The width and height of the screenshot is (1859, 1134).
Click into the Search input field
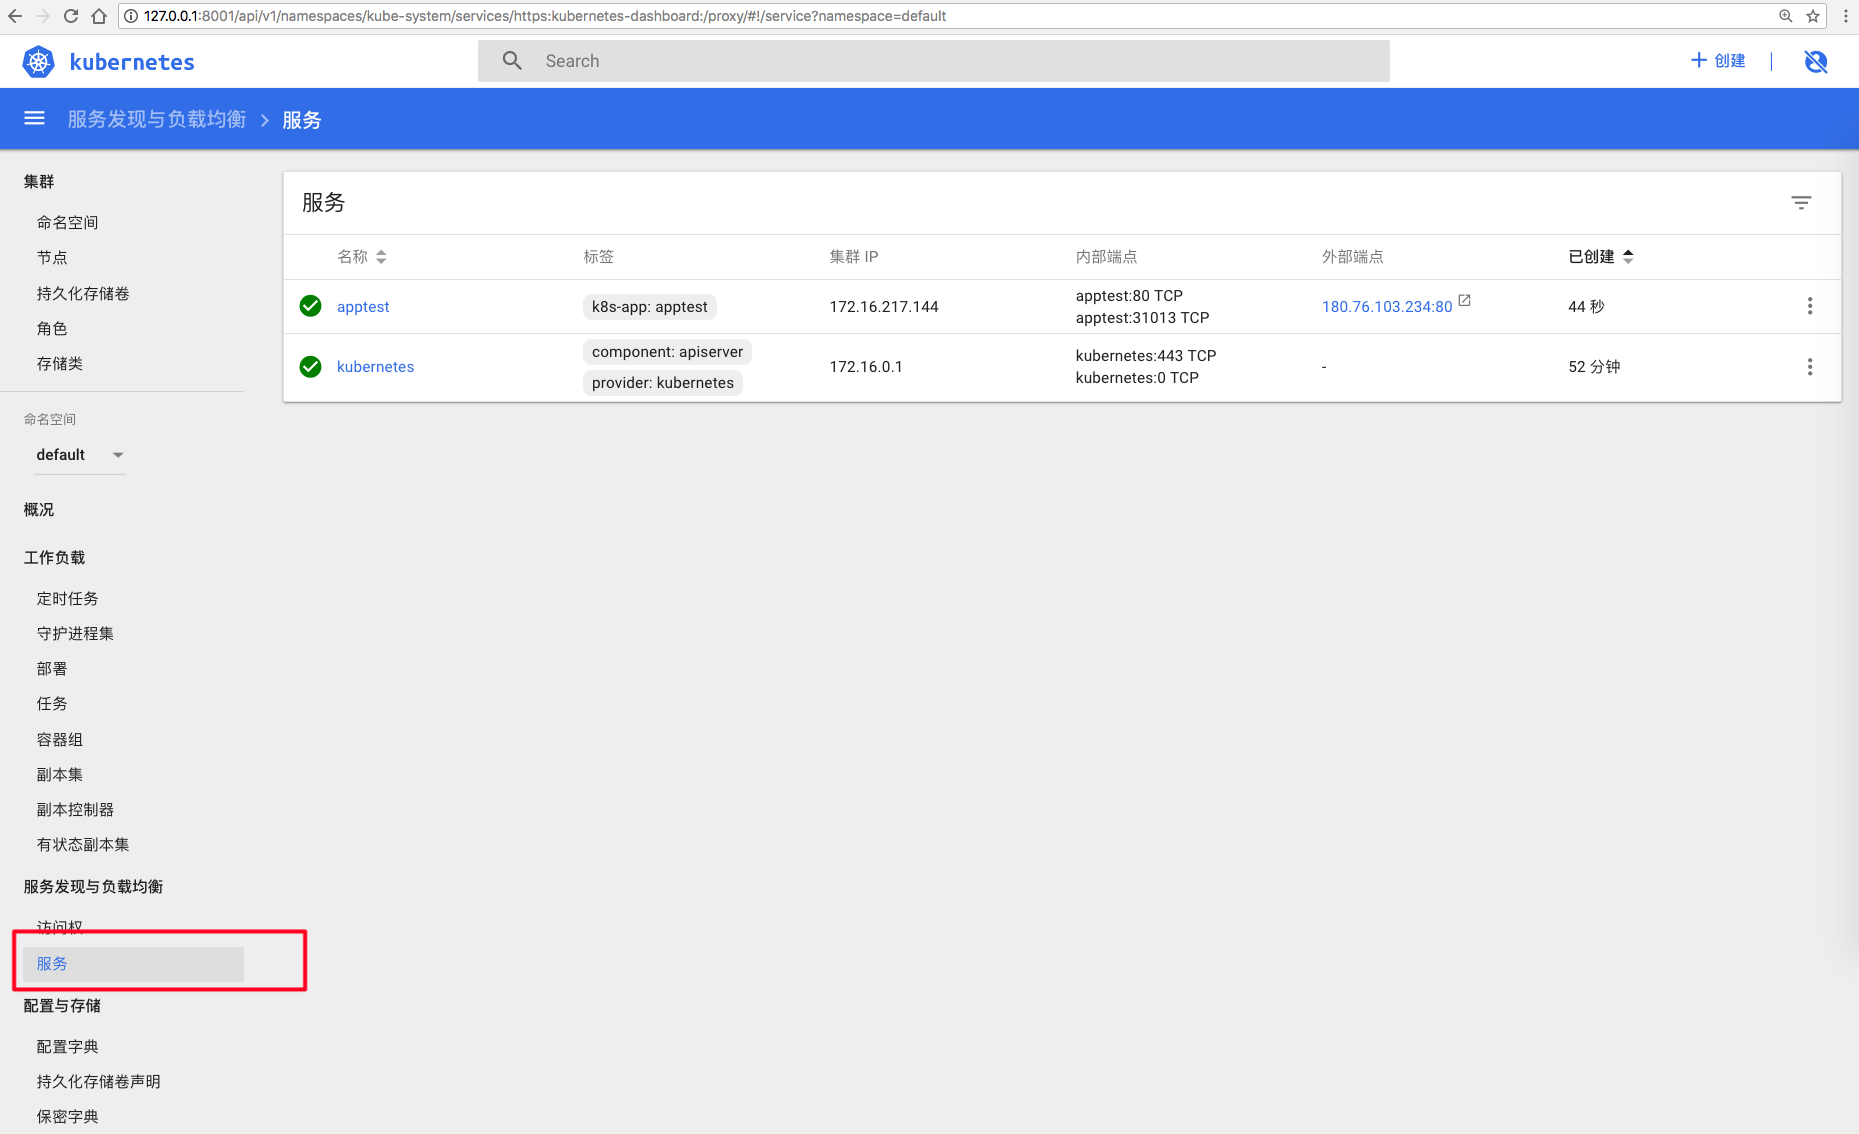[x=933, y=61]
